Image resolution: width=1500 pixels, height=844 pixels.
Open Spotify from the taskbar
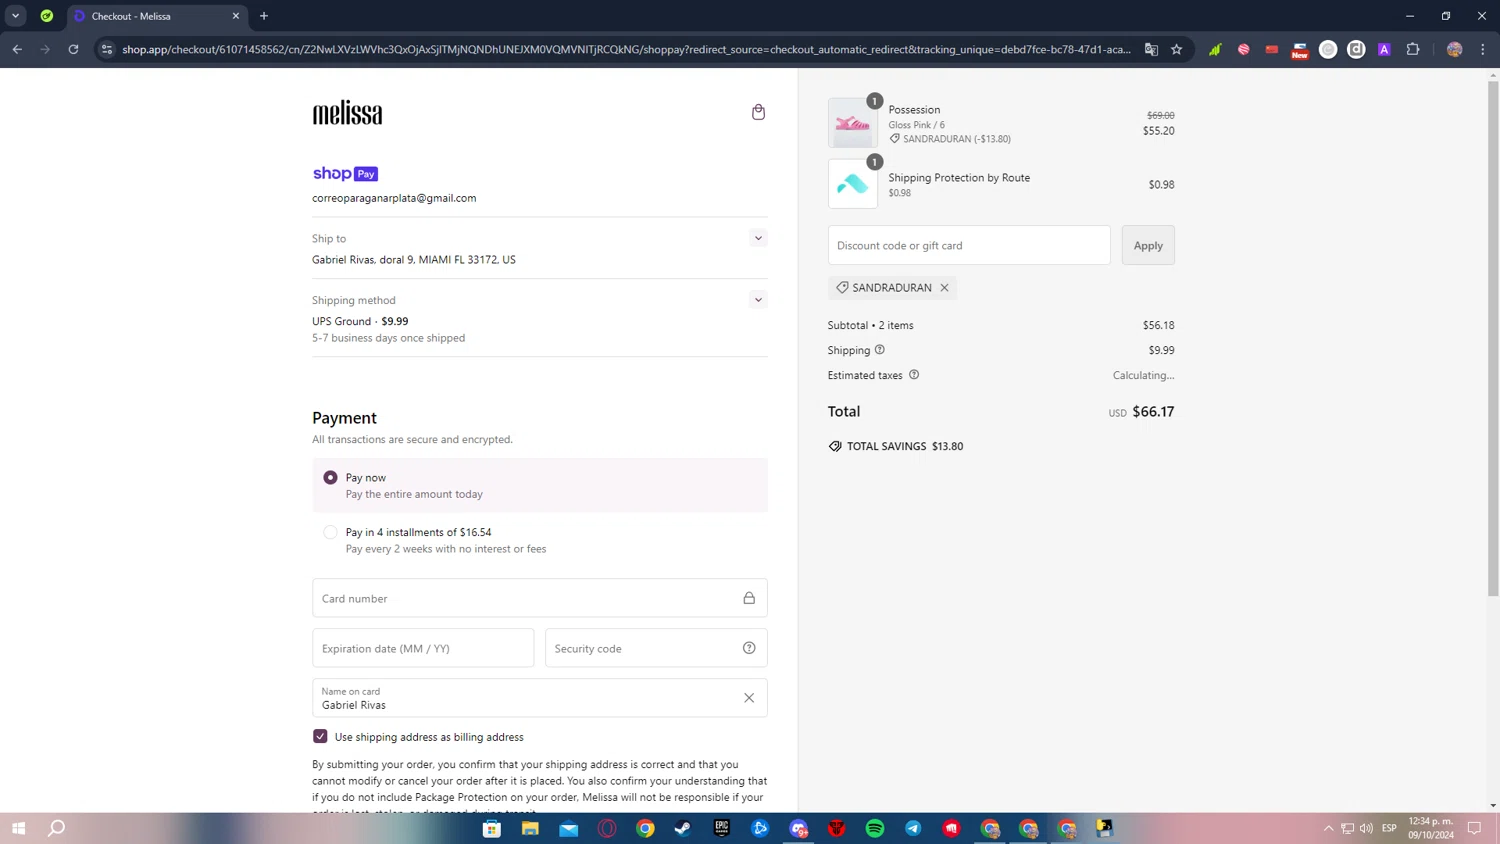tap(875, 828)
